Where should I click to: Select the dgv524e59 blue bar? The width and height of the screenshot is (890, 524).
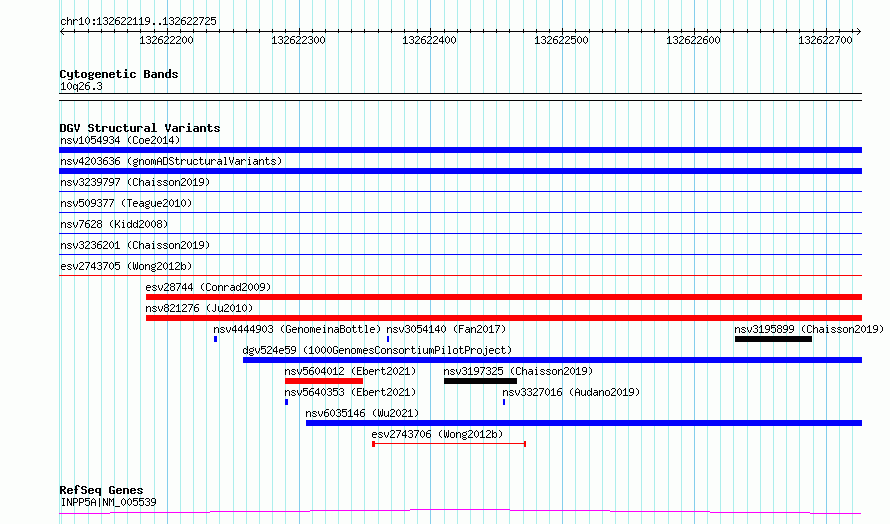[x=552, y=360]
